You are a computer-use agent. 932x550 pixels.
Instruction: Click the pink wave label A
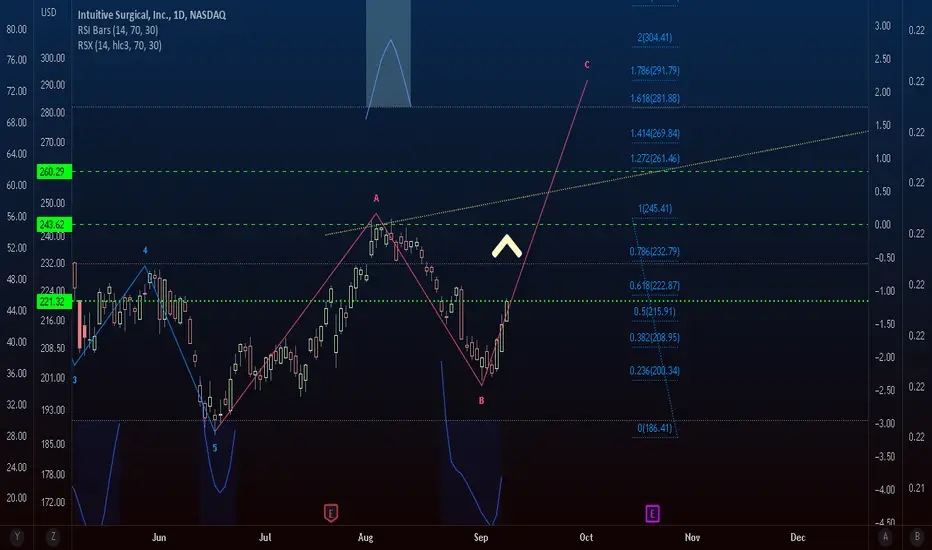tap(376, 199)
